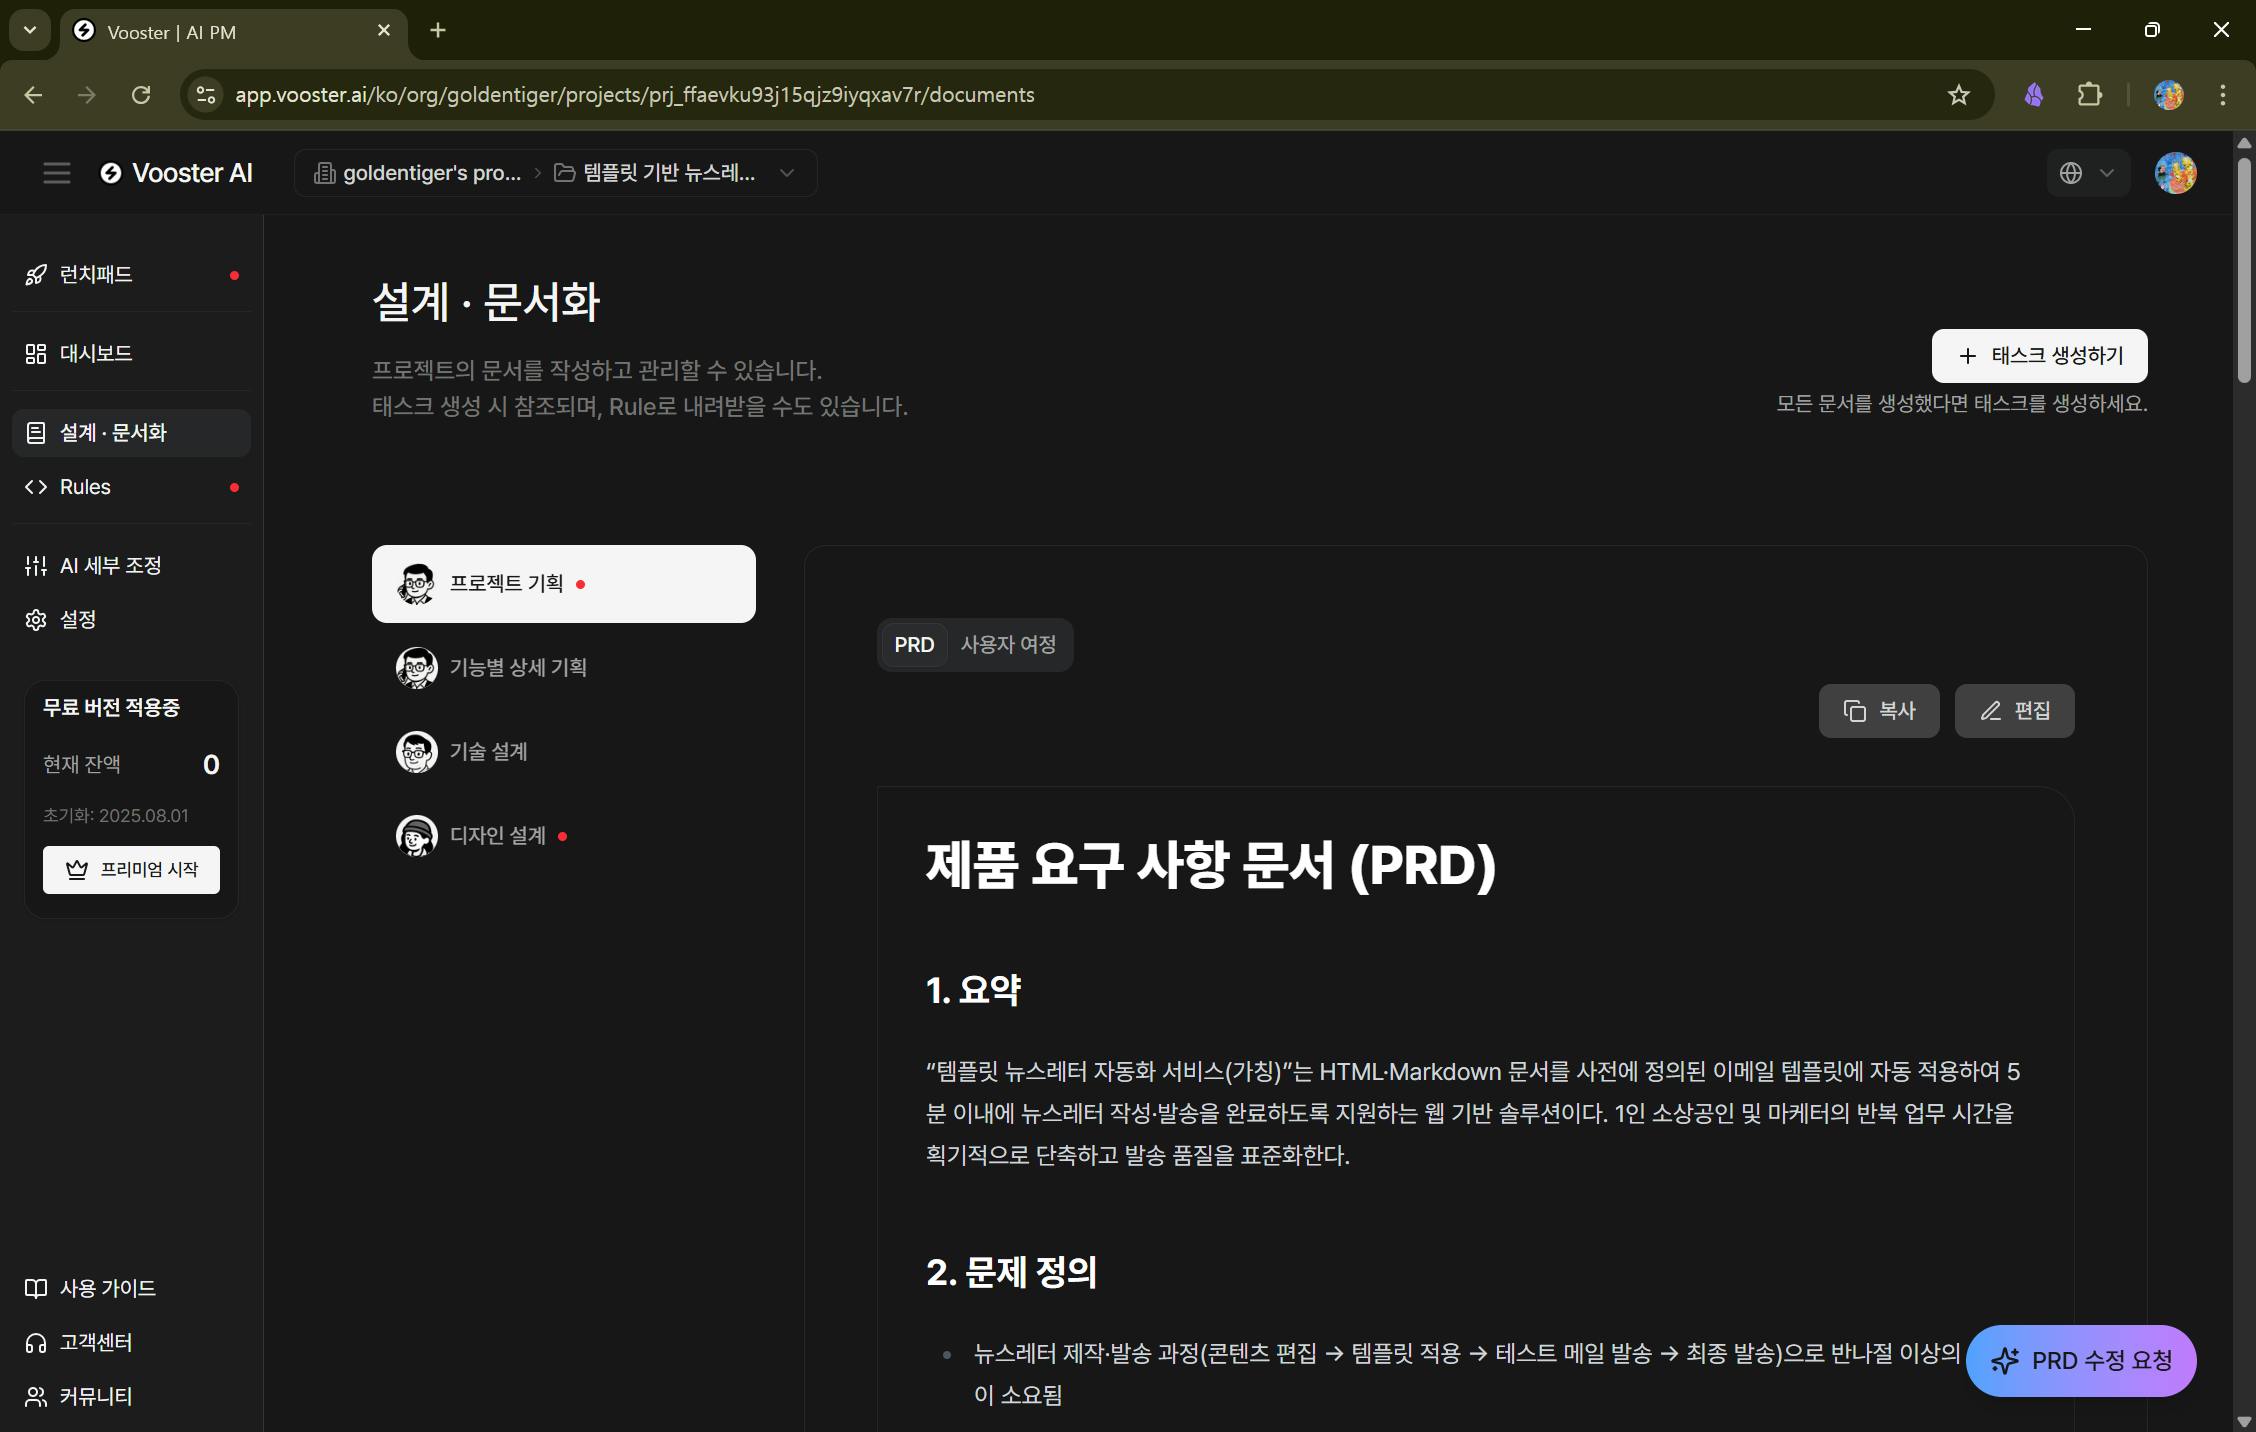Screen dimensions: 2256x1432
Task: Select 기술 설계 document section
Action: click(x=488, y=752)
